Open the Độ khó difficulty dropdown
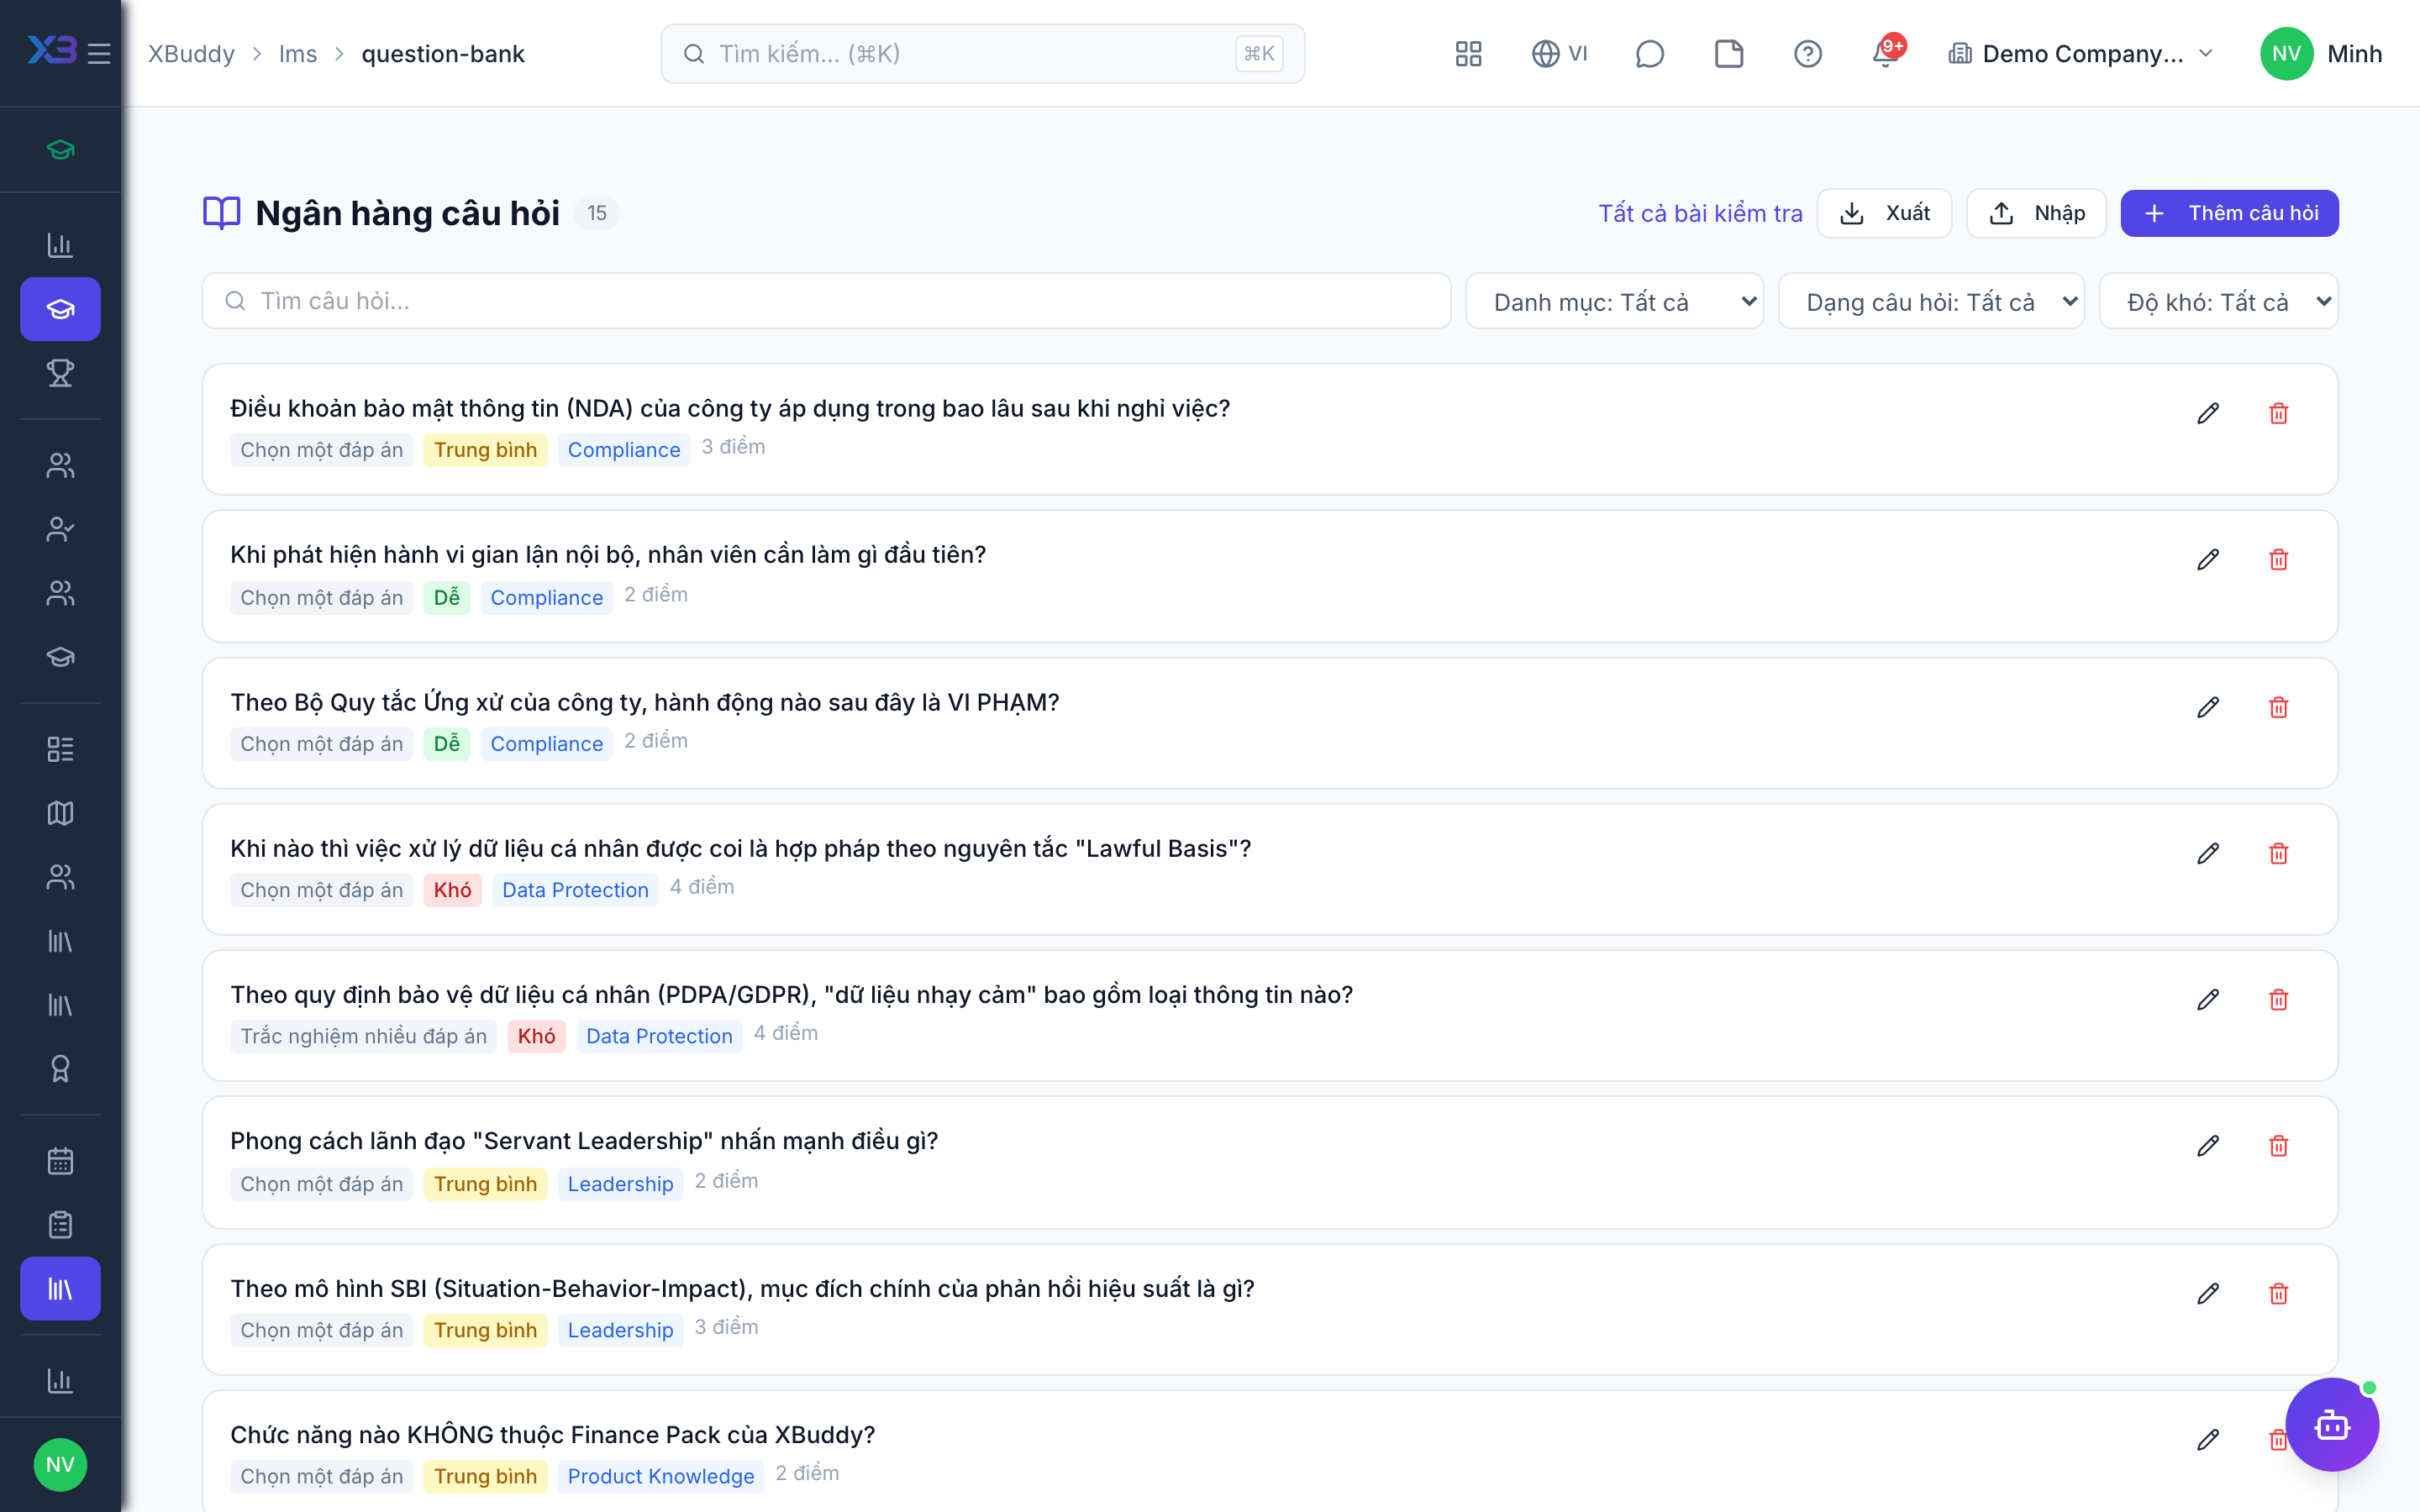 coord(2218,301)
